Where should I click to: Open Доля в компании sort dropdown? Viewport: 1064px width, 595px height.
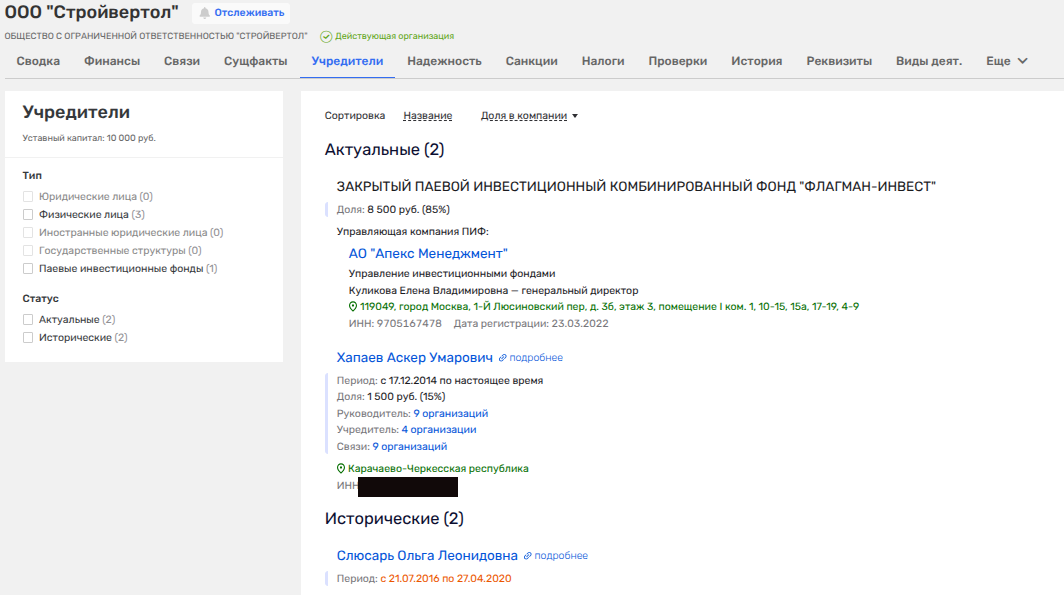coord(529,116)
